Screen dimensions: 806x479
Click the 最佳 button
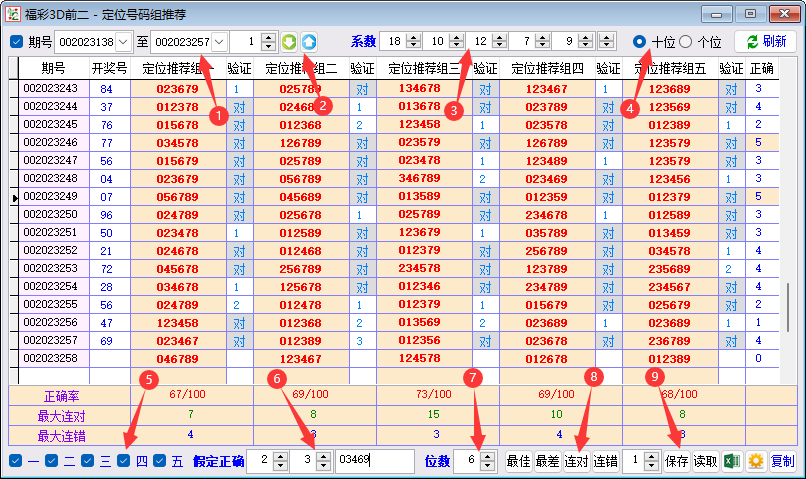(x=518, y=461)
